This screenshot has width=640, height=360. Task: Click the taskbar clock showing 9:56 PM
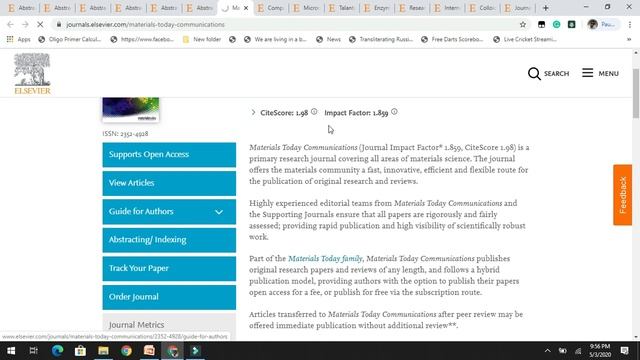[600, 351]
